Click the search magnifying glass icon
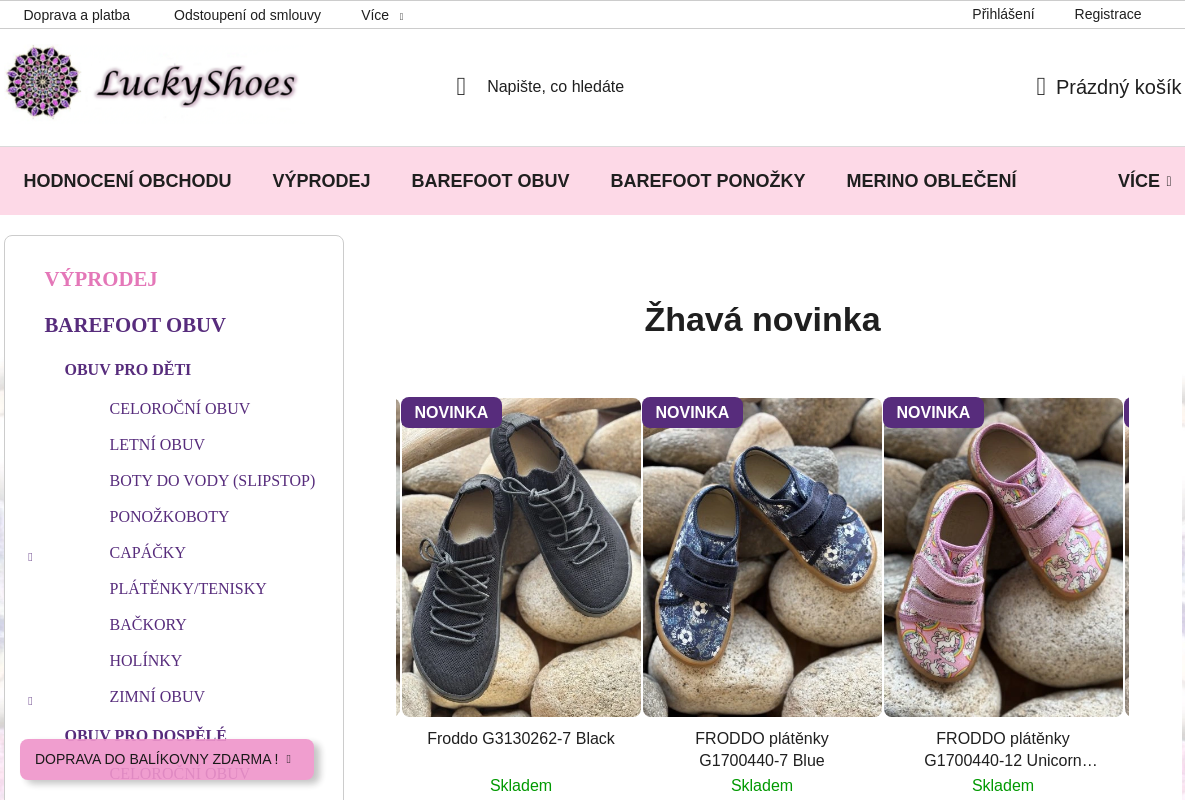The height and width of the screenshot is (800, 1200). [461, 86]
